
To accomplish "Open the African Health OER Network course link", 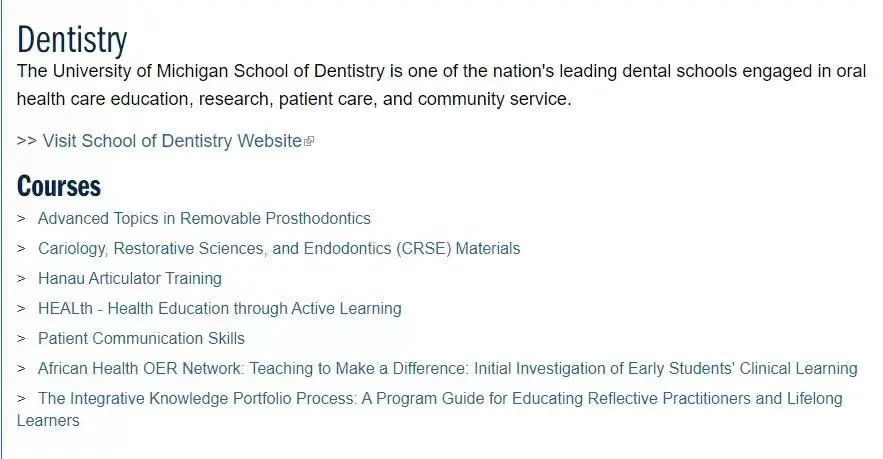I will pyautogui.click(x=447, y=368).
